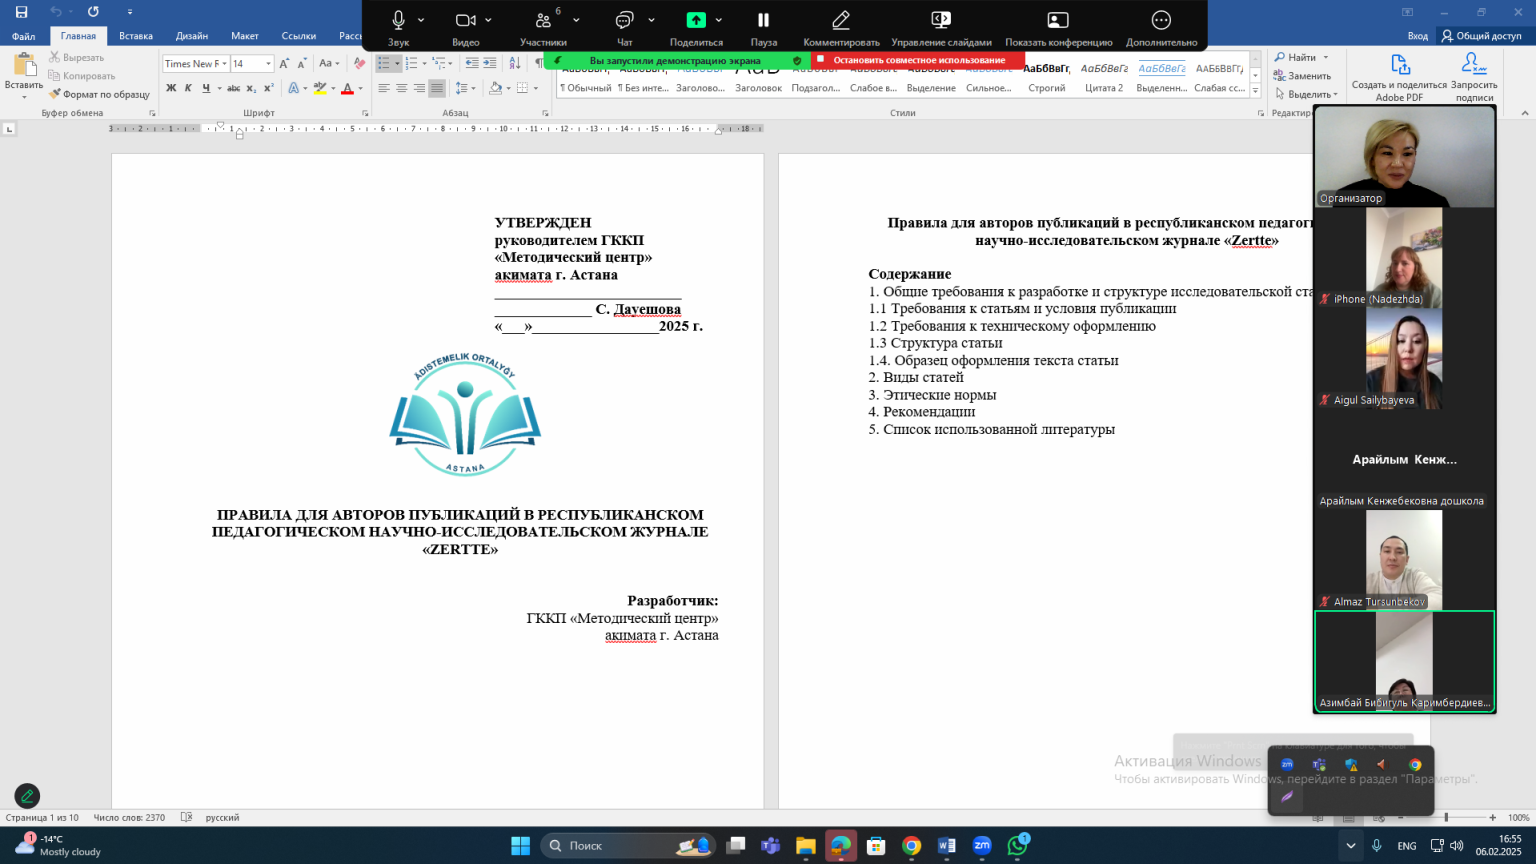Expand the Найти (Find) dropdown arrow
Viewport: 1536px width, 864px height.
click(1326, 58)
